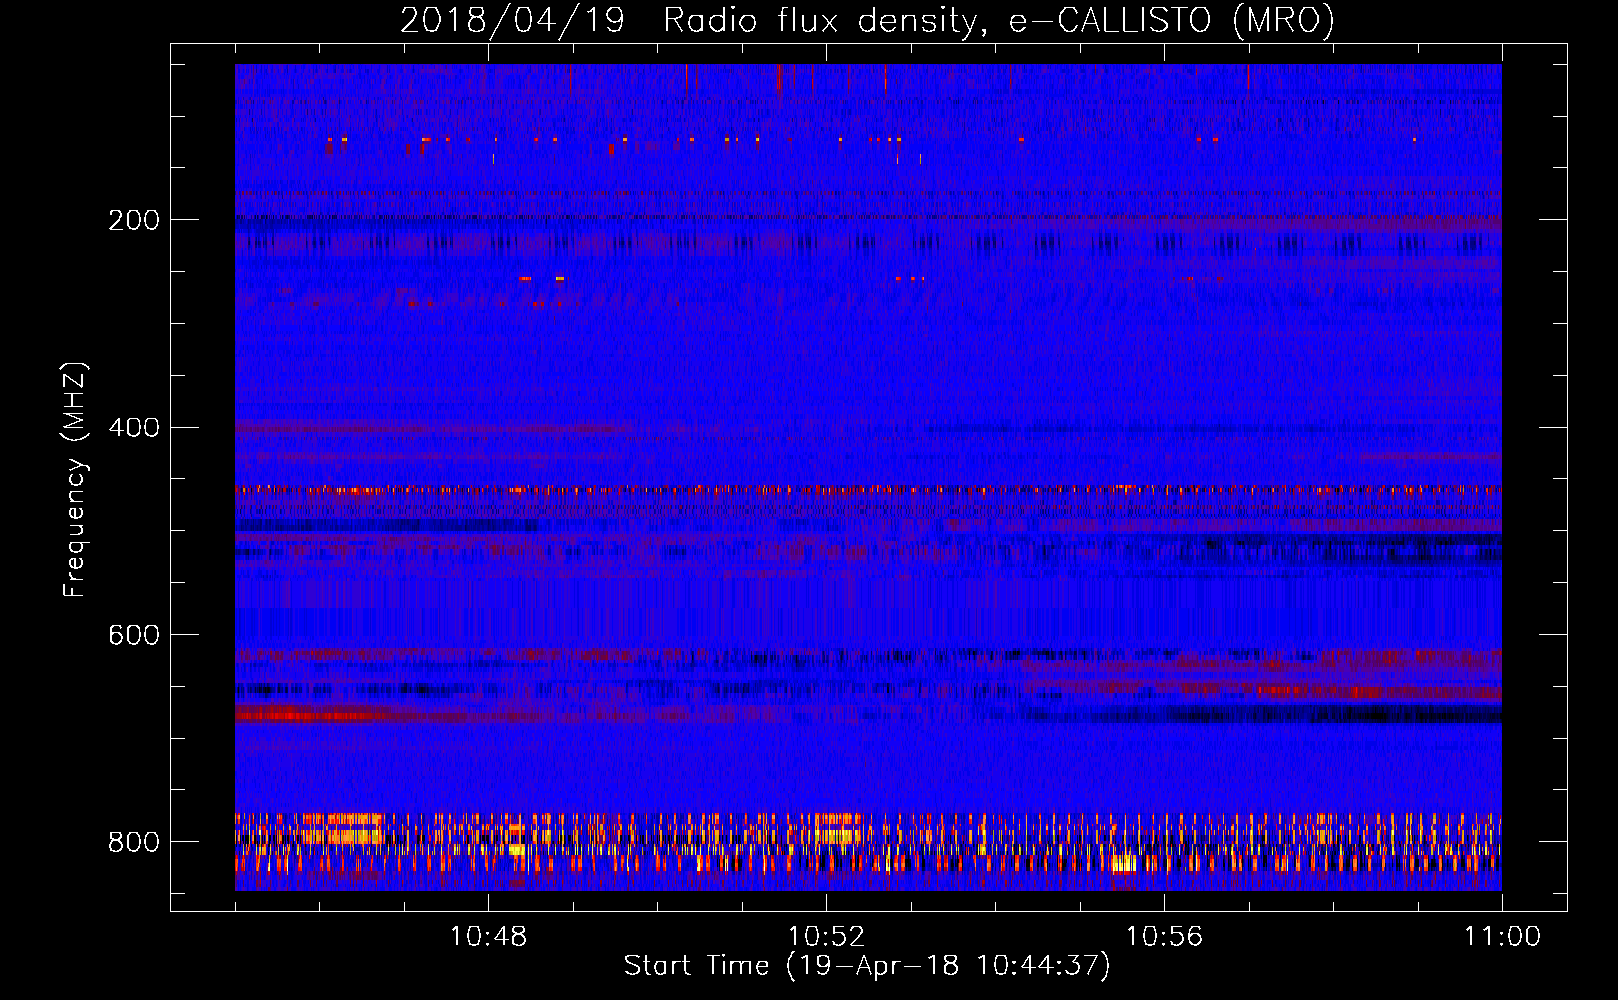The image size is (1618, 1000).
Task: Click the 600 frequency tick label
Action: [x=134, y=636]
